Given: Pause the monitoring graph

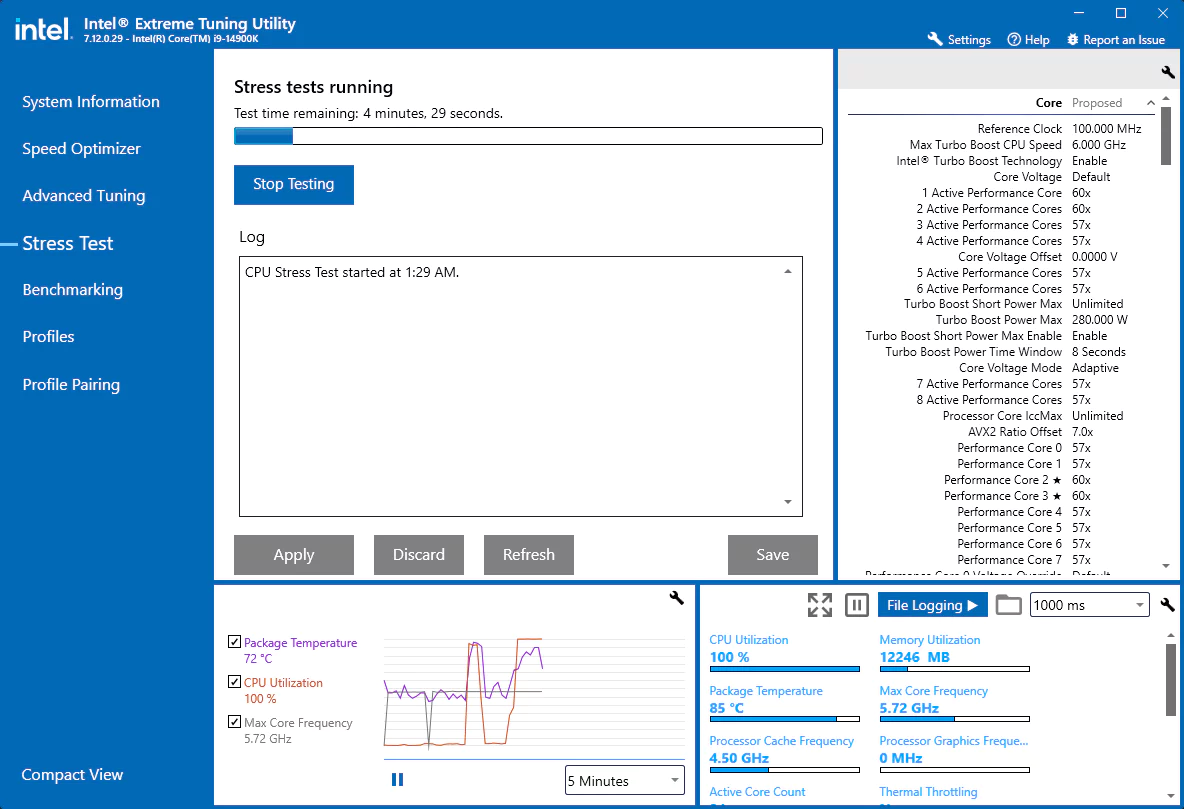Looking at the screenshot, I should [x=397, y=780].
